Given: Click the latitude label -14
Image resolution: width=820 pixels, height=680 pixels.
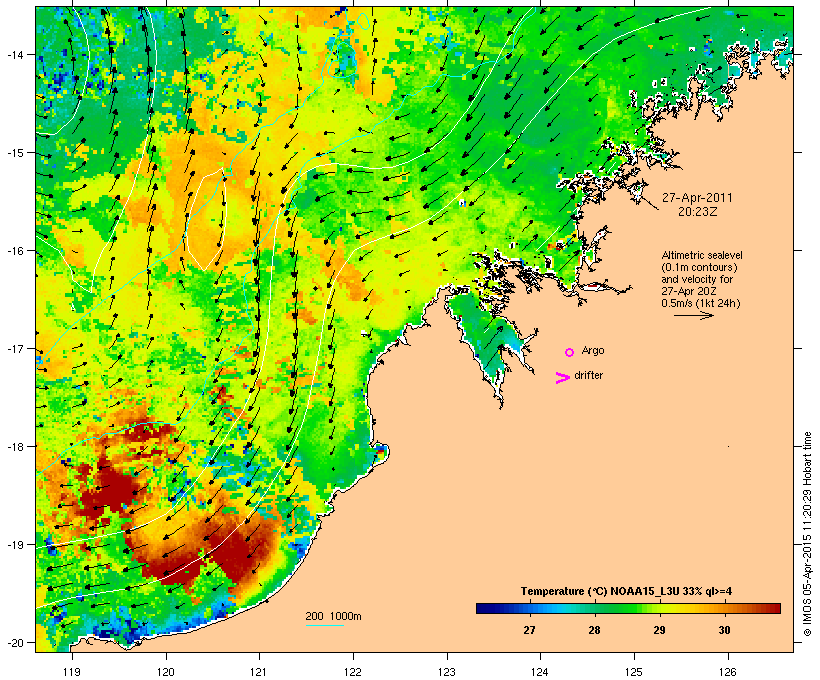Looking at the screenshot, I should pyautogui.click(x=14, y=54).
